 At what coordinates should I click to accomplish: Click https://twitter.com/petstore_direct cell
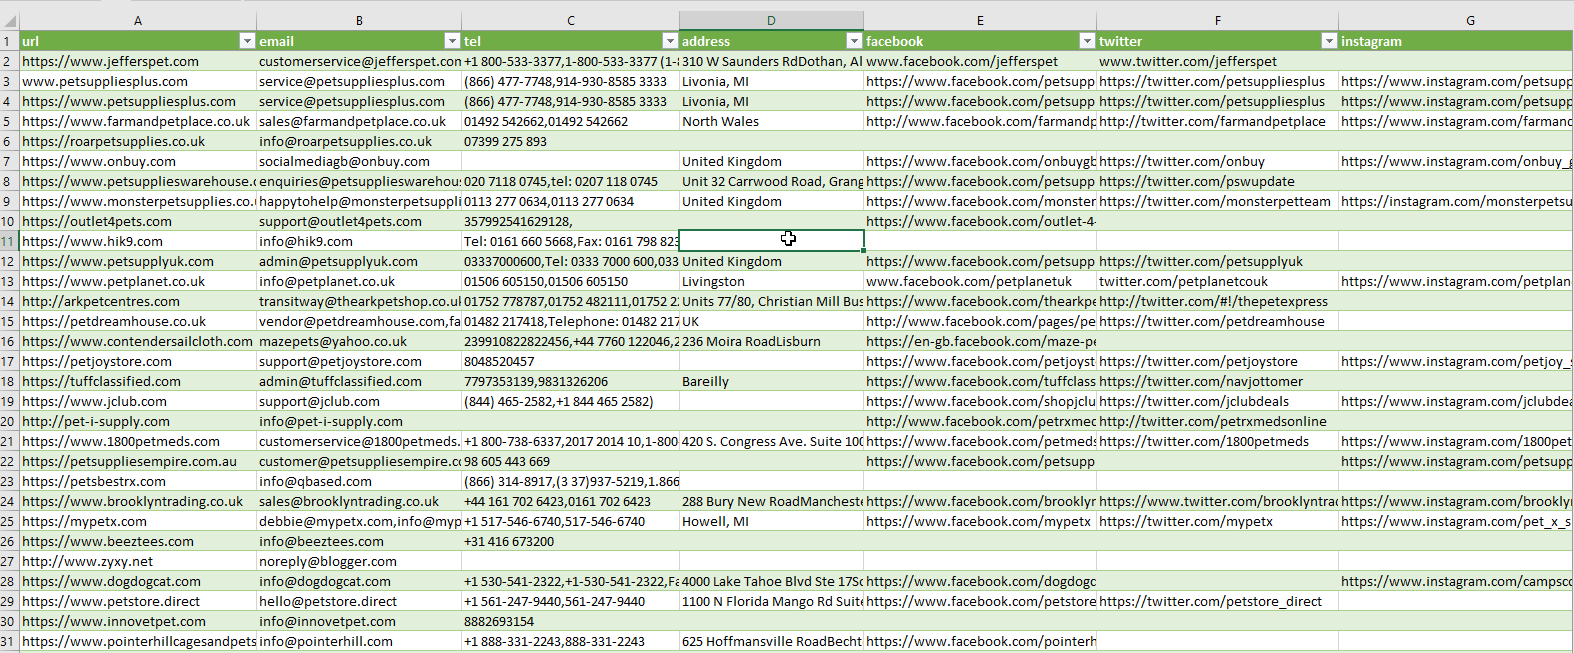[x=1217, y=601]
